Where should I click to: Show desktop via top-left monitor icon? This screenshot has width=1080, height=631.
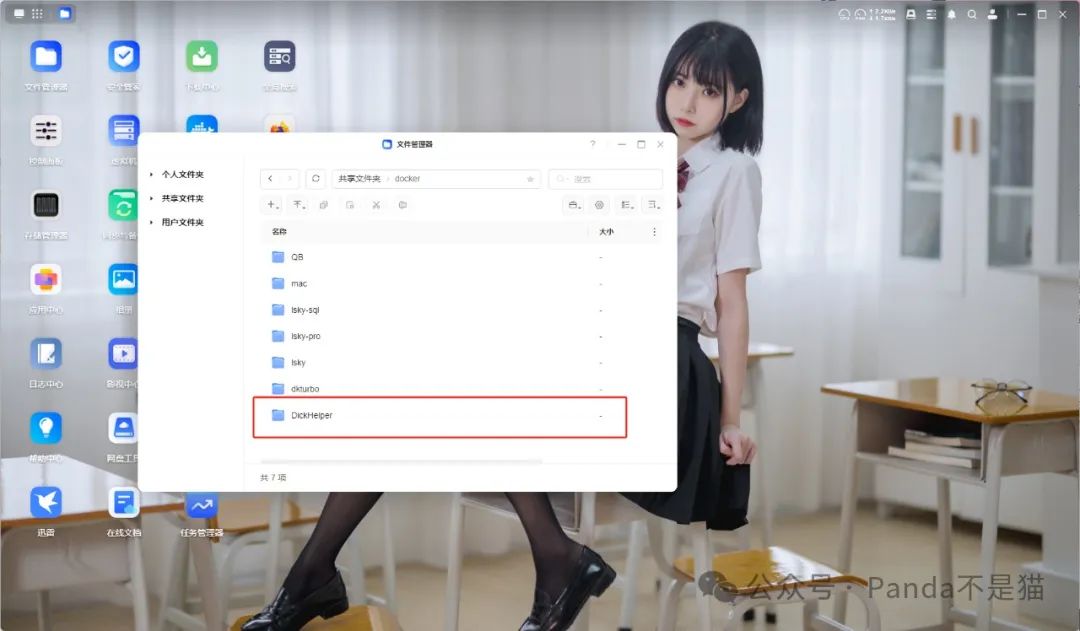pos(19,13)
